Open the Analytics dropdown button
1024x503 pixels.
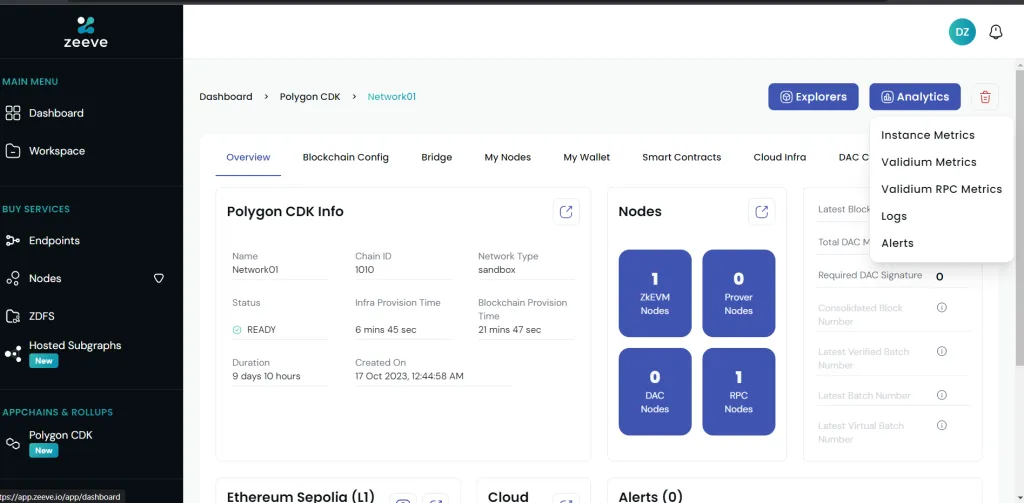point(915,97)
